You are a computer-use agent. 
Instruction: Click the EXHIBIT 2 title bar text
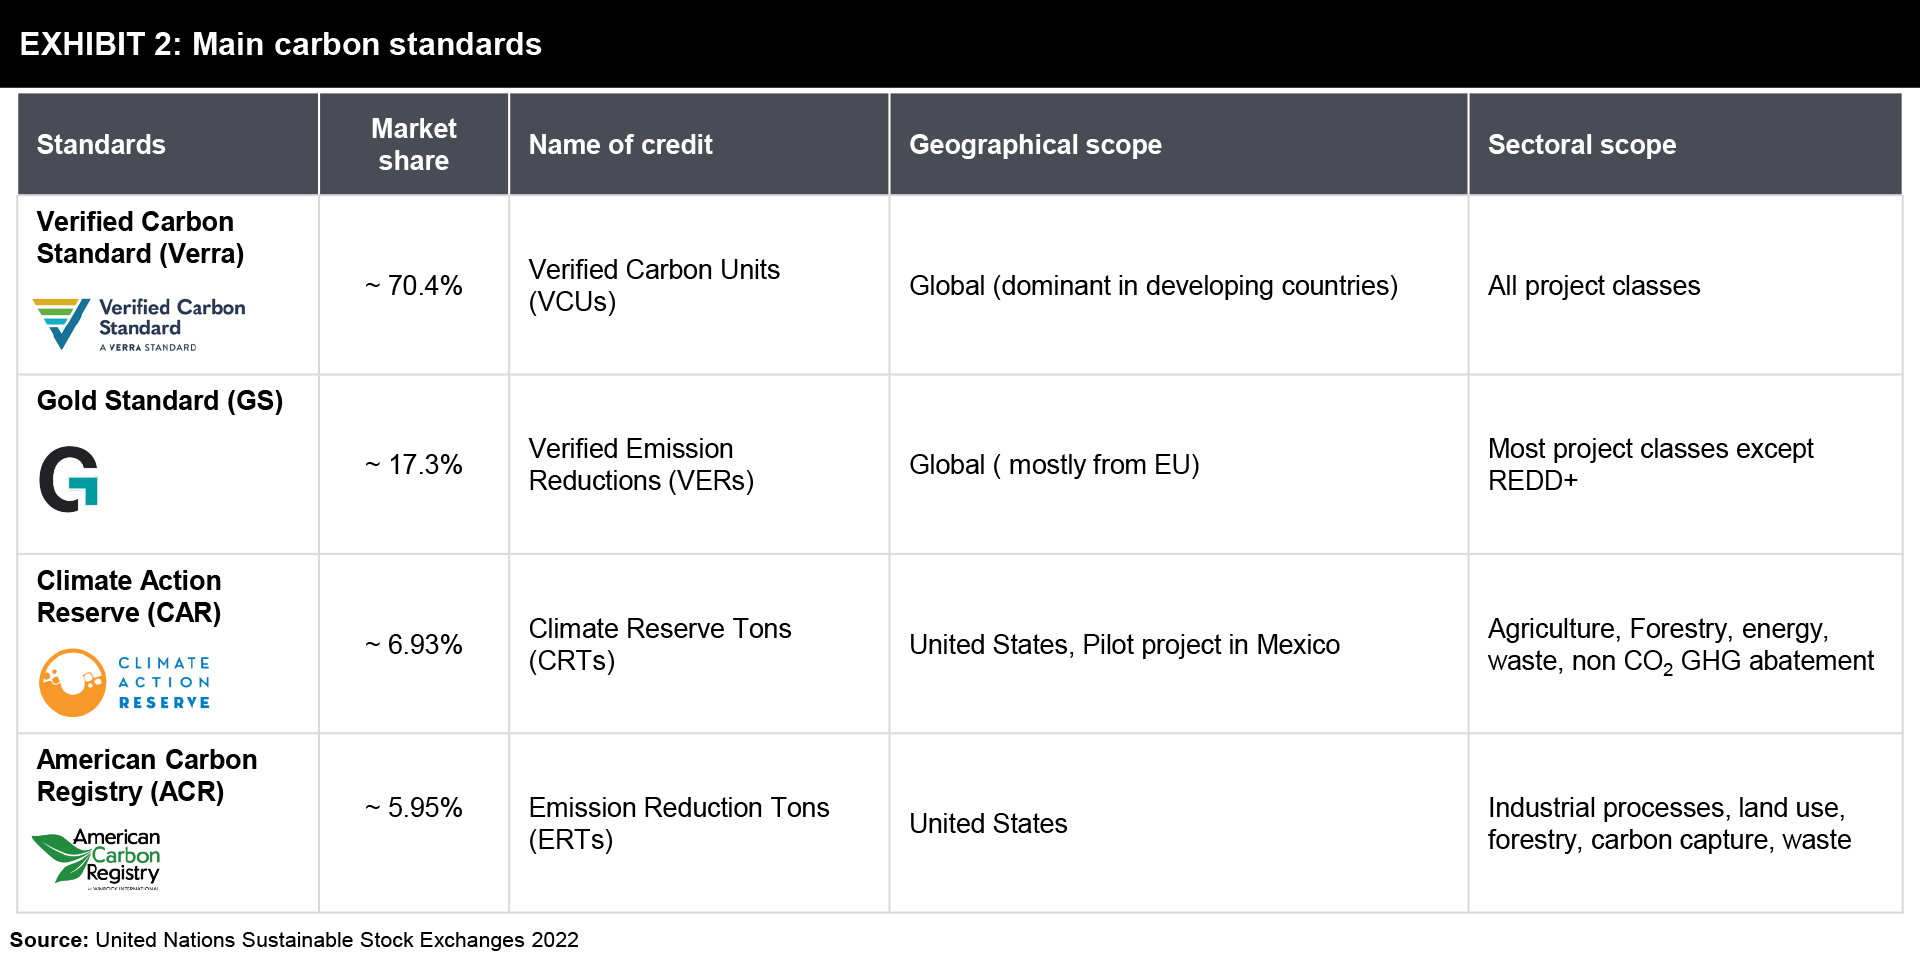click(281, 44)
